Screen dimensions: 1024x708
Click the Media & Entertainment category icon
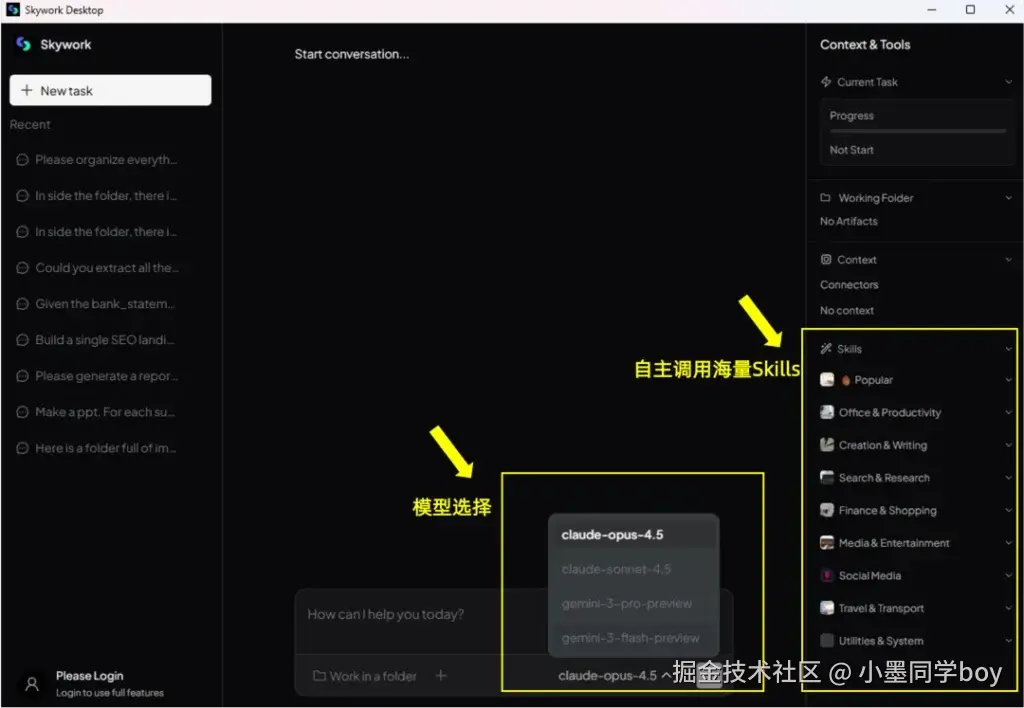click(x=827, y=543)
